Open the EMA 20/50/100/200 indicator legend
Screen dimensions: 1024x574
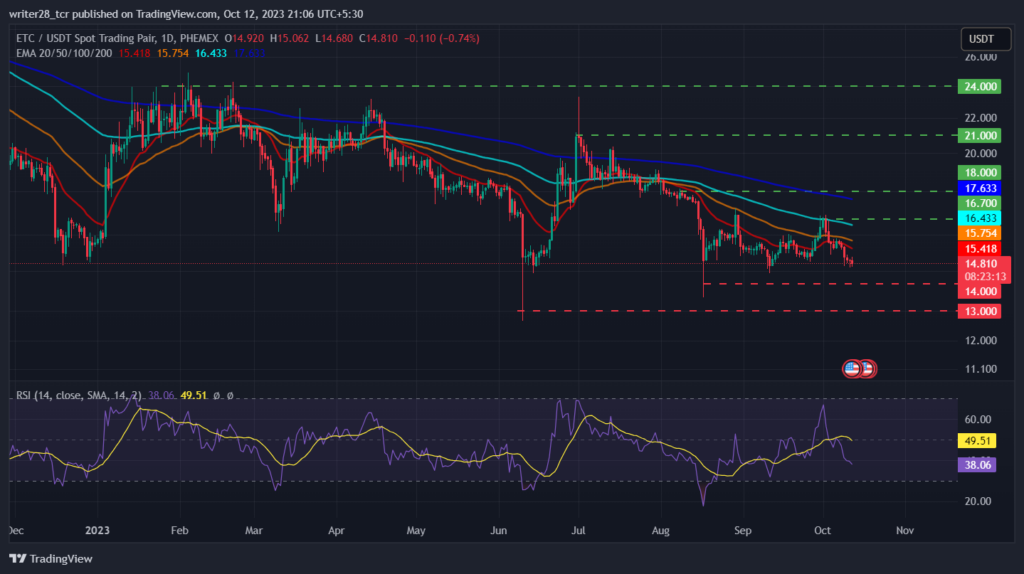point(64,54)
